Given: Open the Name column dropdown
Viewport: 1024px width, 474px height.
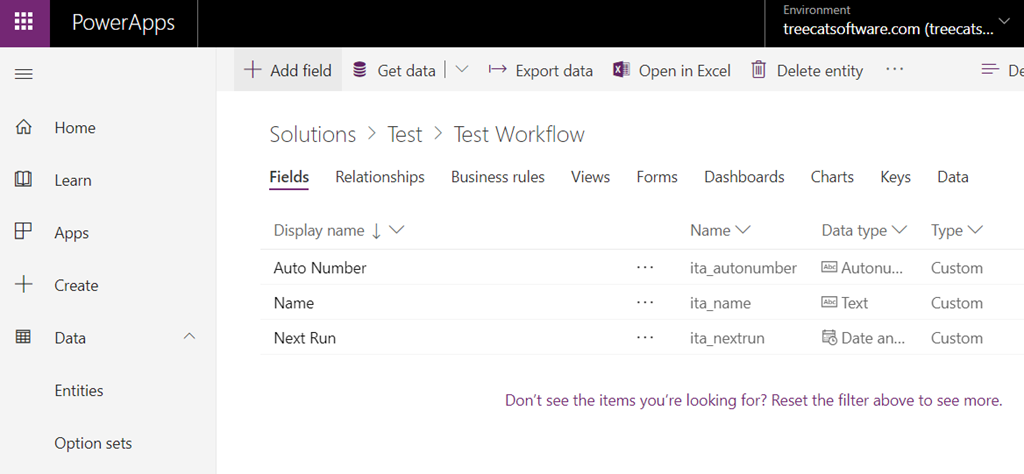Looking at the screenshot, I should click(x=743, y=230).
